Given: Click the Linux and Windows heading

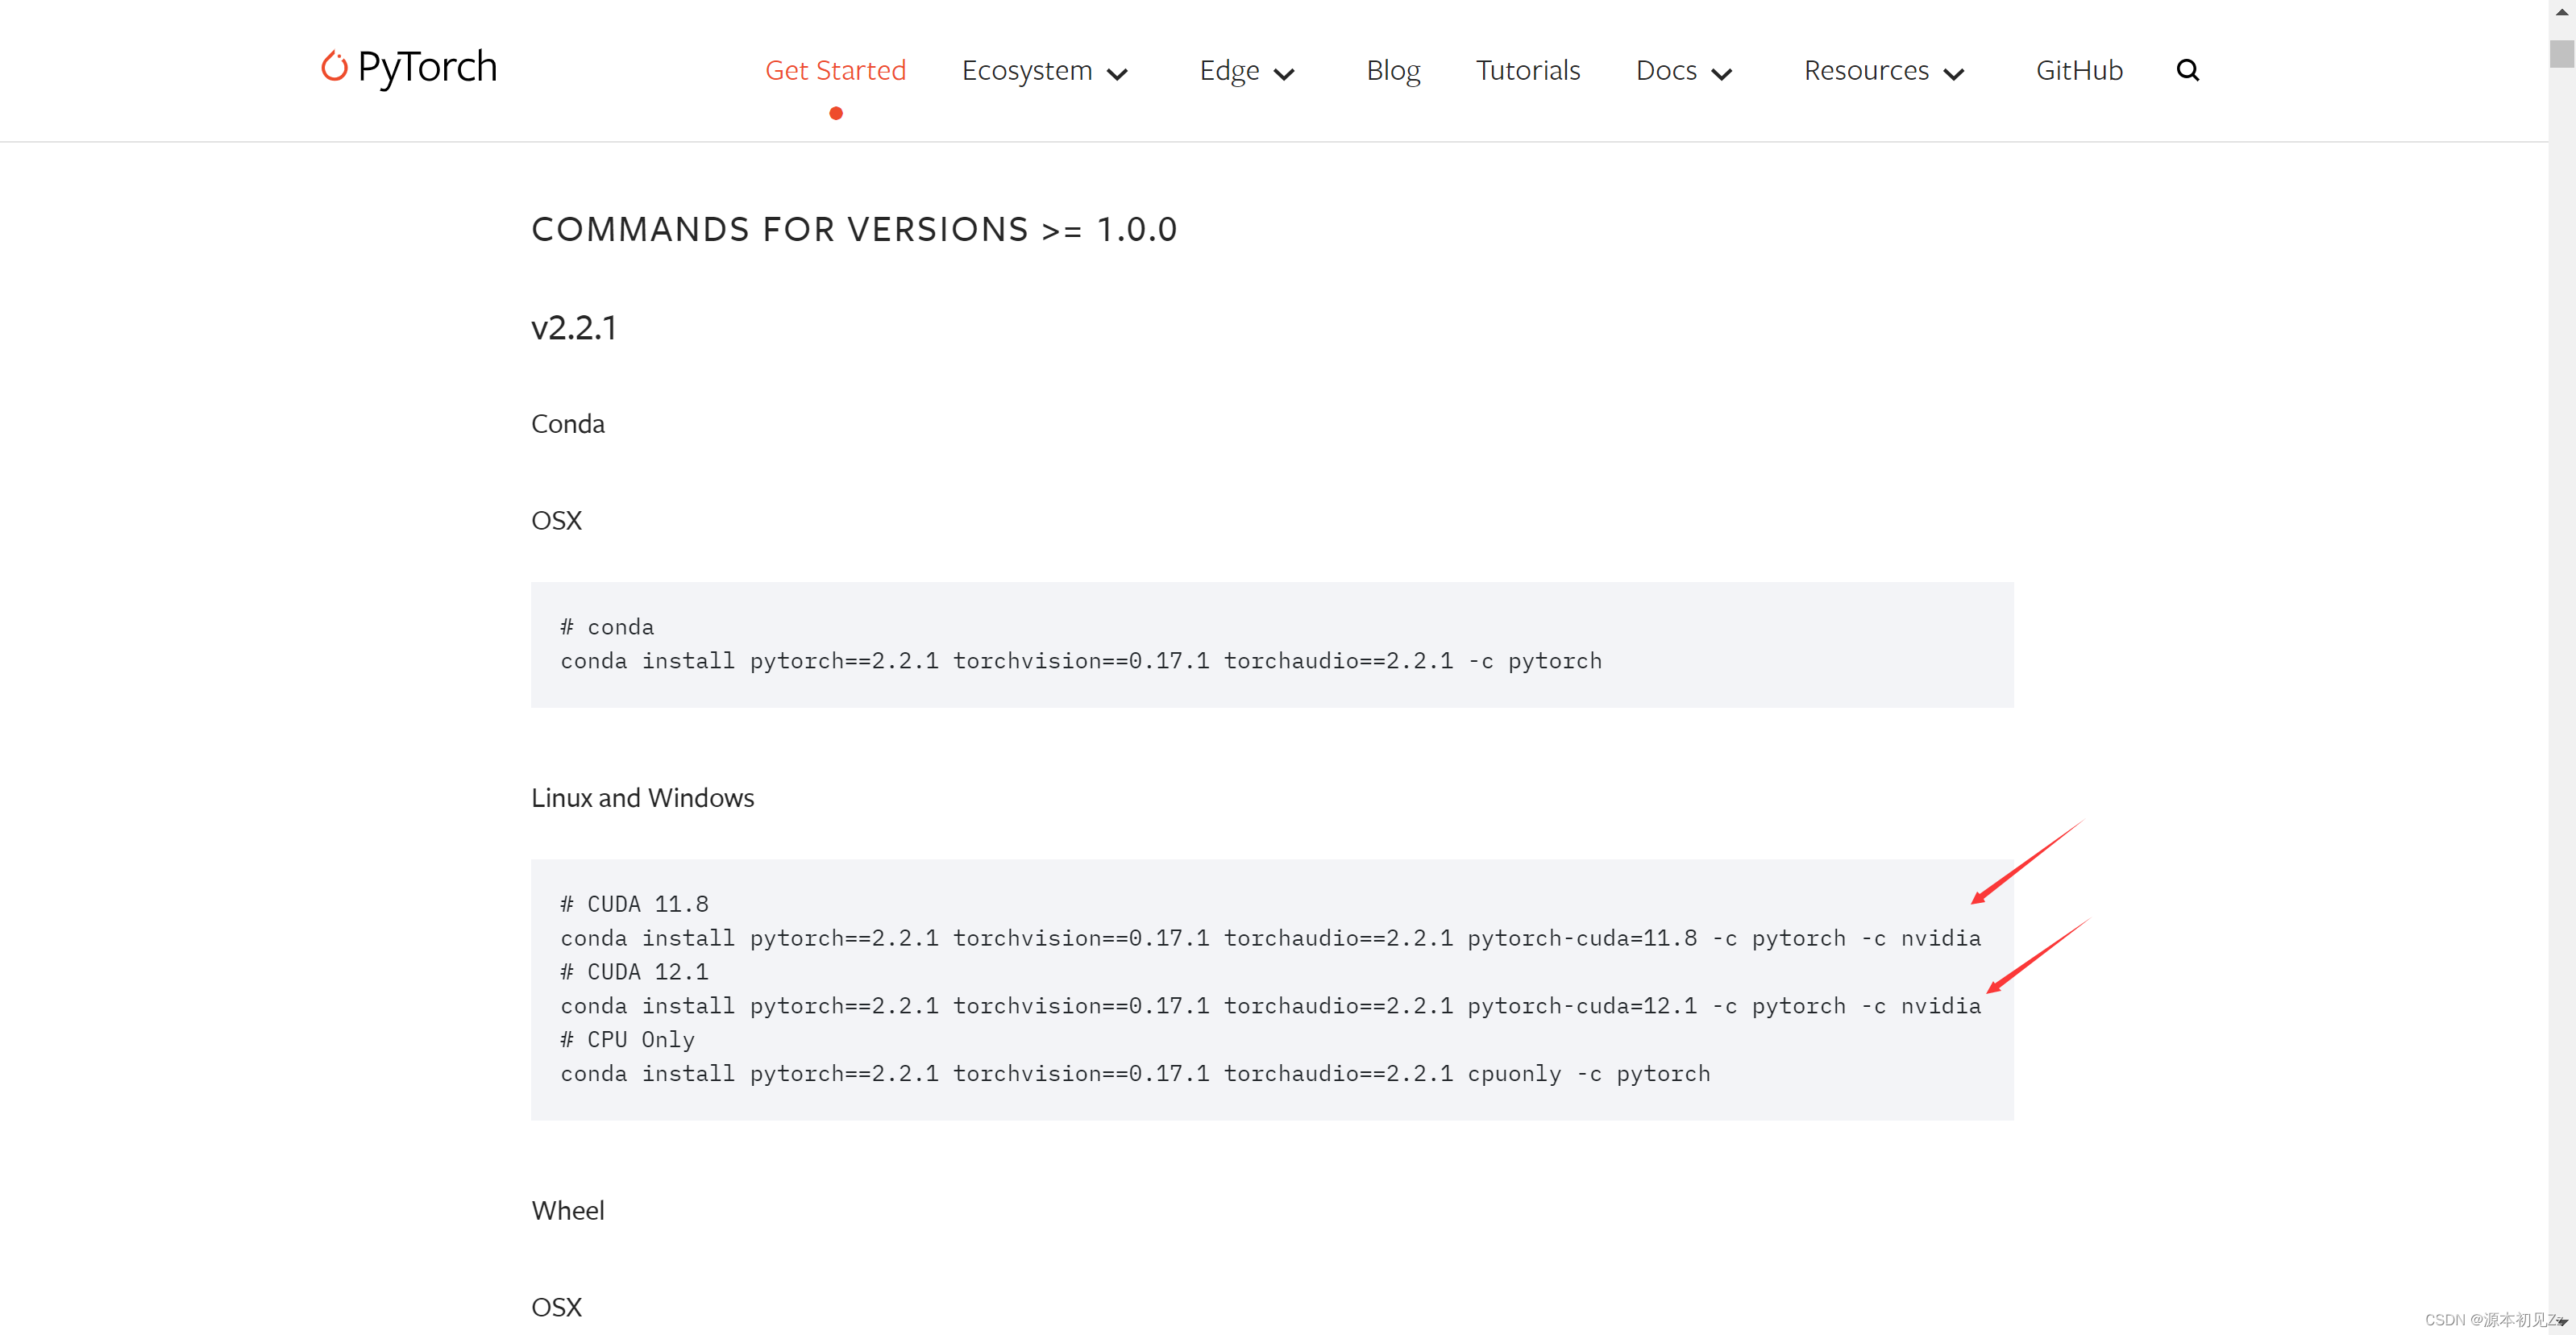Looking at the screenshot, I should [642, 798].
